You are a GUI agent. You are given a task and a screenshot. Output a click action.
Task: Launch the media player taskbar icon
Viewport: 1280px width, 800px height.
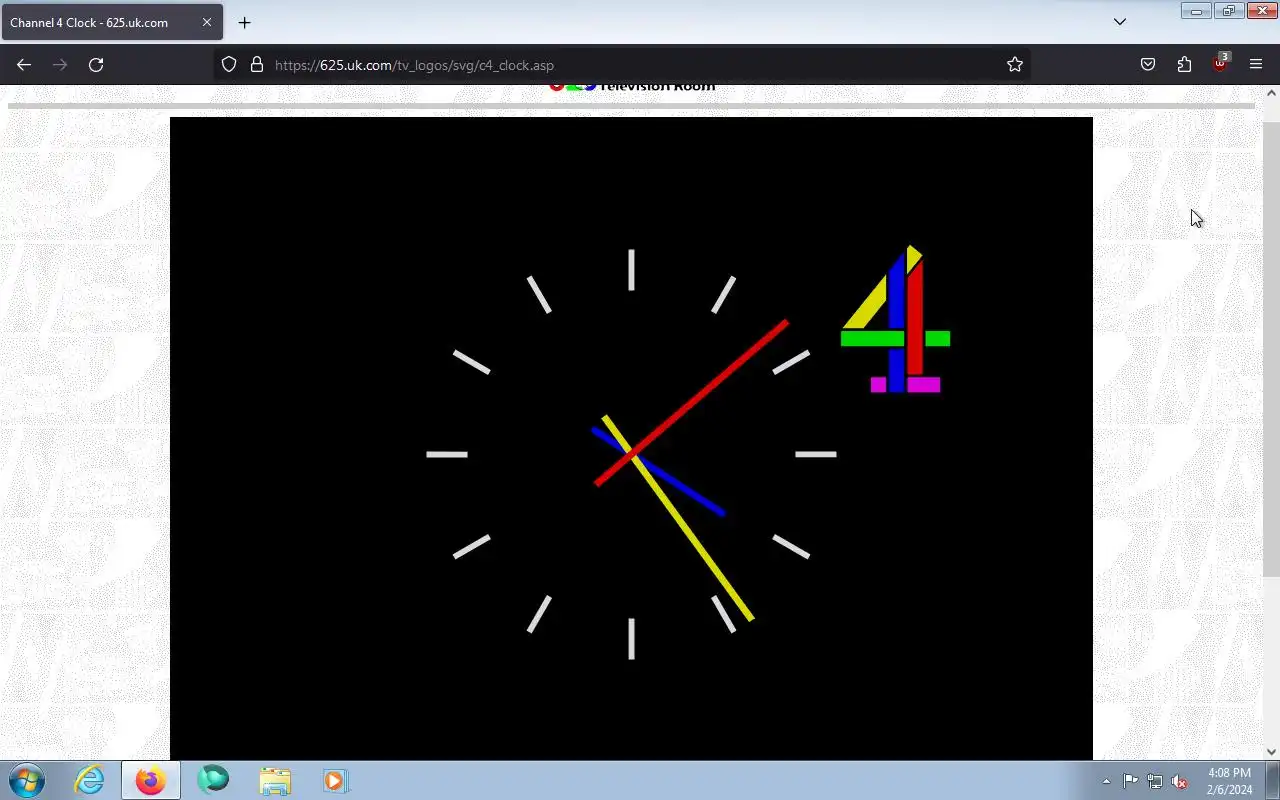coord(336,780)
